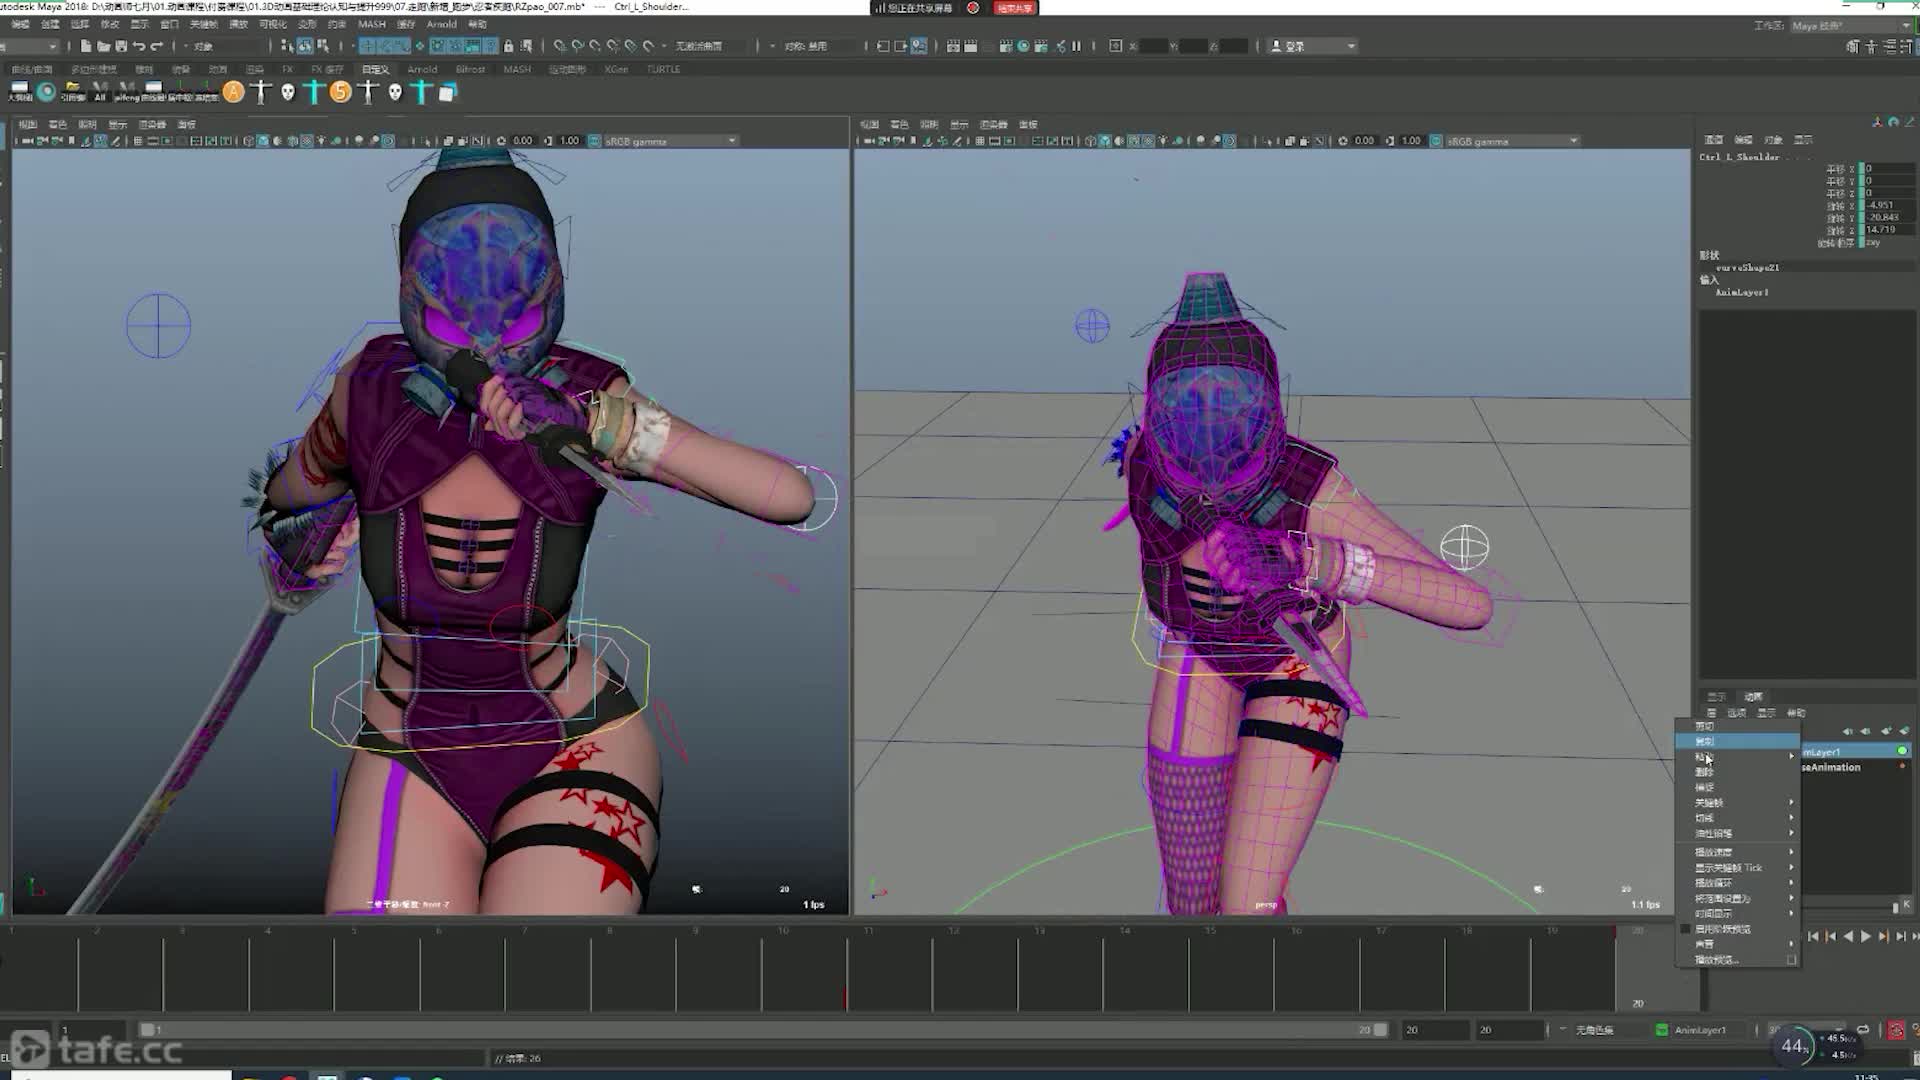
Task: Choose 剪切 in the context menu
Action: point(1738,726)
